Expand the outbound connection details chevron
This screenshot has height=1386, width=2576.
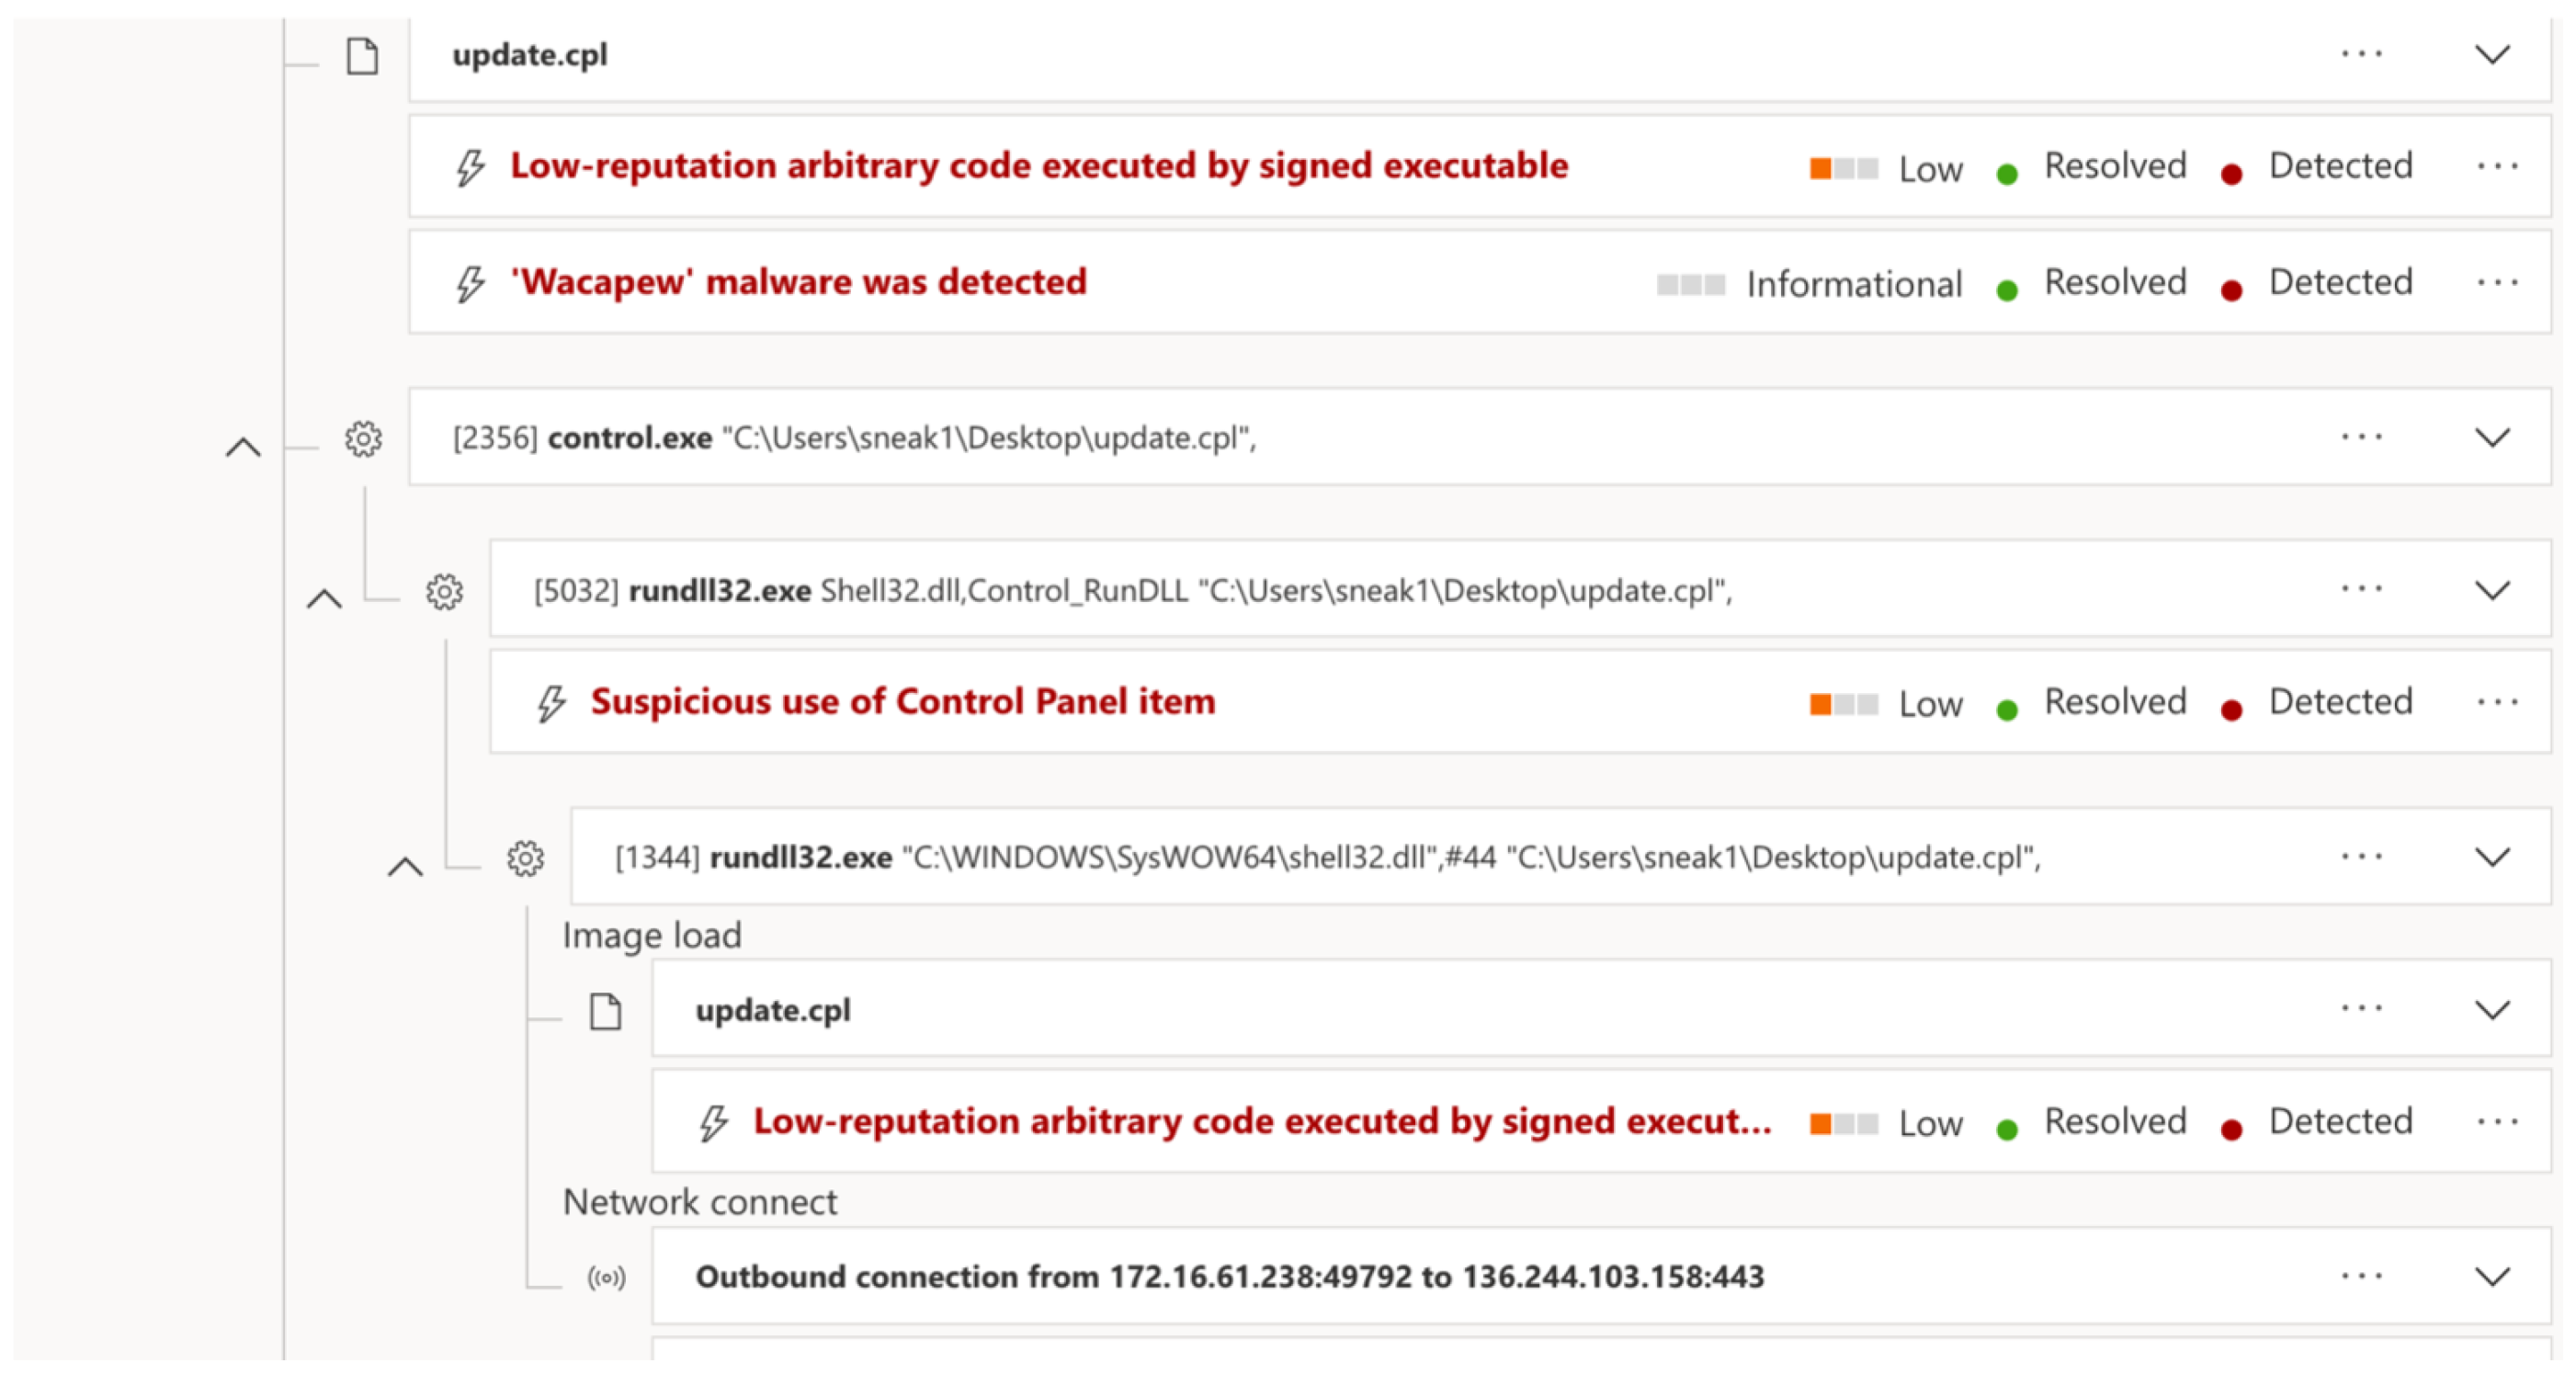[x=2491, y=1277]
